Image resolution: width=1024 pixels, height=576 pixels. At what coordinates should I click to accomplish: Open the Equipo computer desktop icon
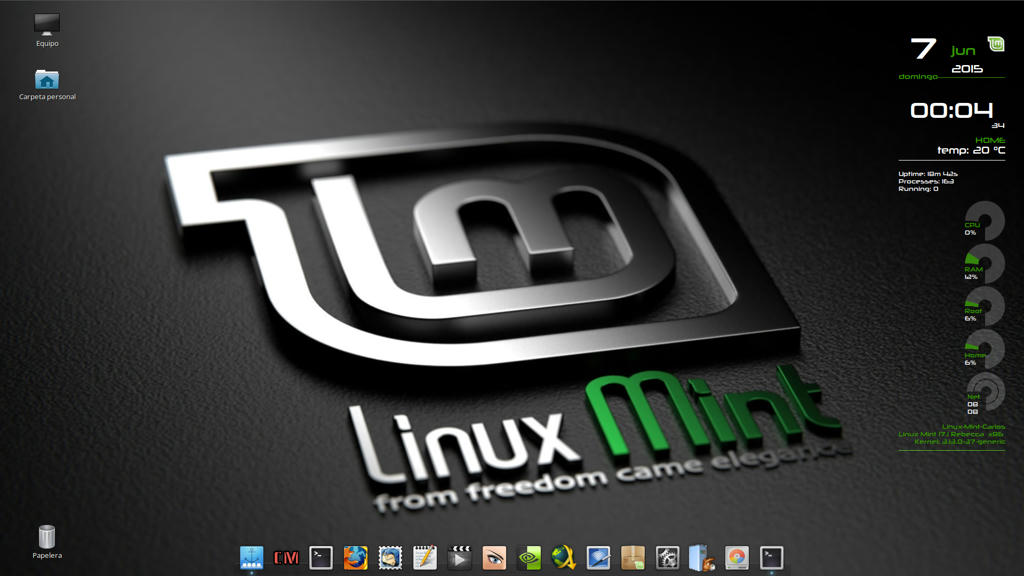[47, 25]
